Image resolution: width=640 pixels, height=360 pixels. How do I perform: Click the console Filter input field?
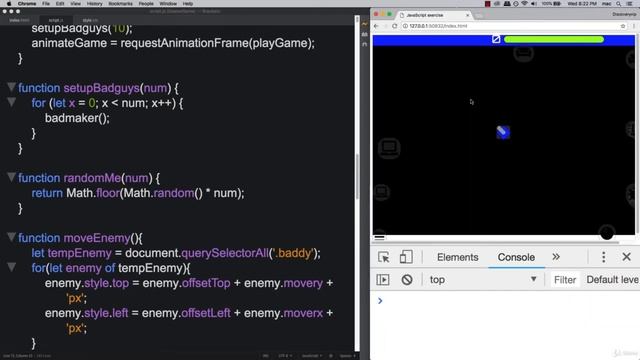tap(565, 280)
